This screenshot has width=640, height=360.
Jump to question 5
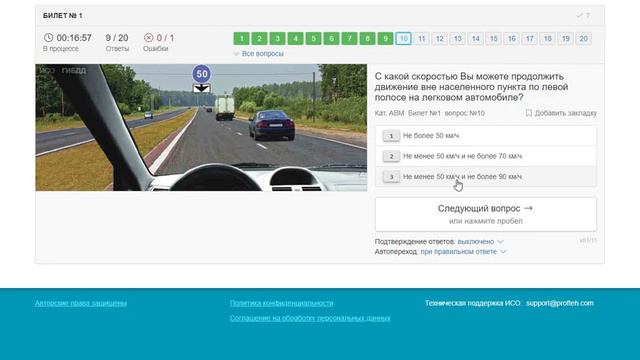tap(313, 39)
